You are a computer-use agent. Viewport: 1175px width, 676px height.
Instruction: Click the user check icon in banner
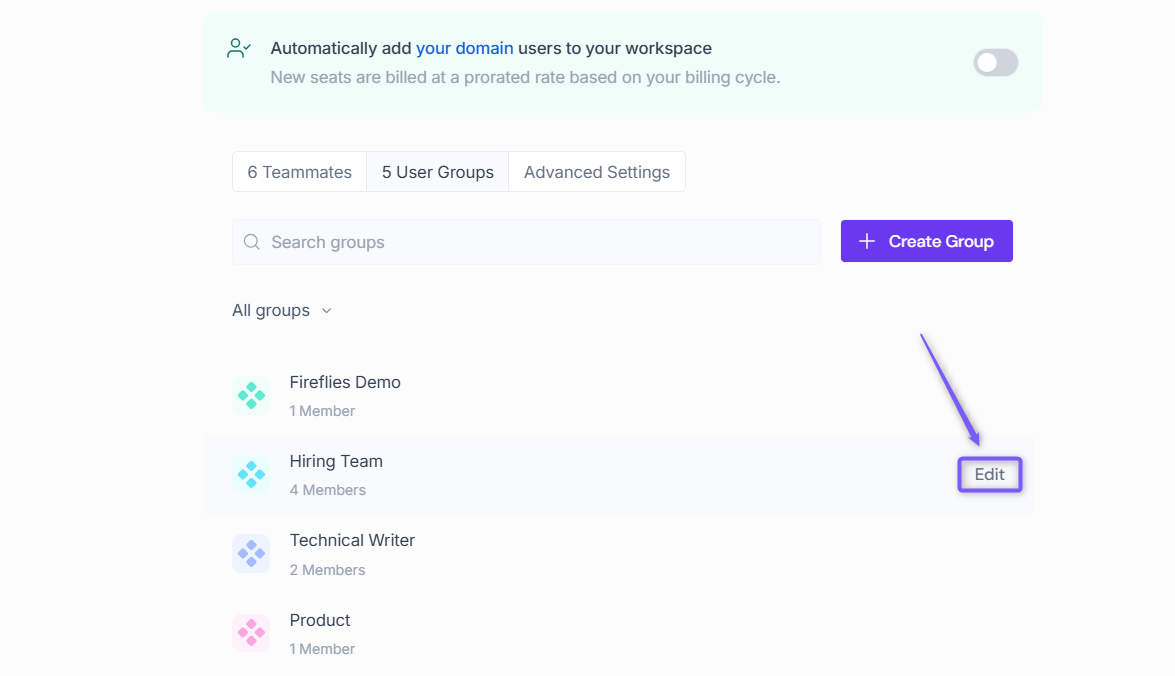(x=239, y=49)
